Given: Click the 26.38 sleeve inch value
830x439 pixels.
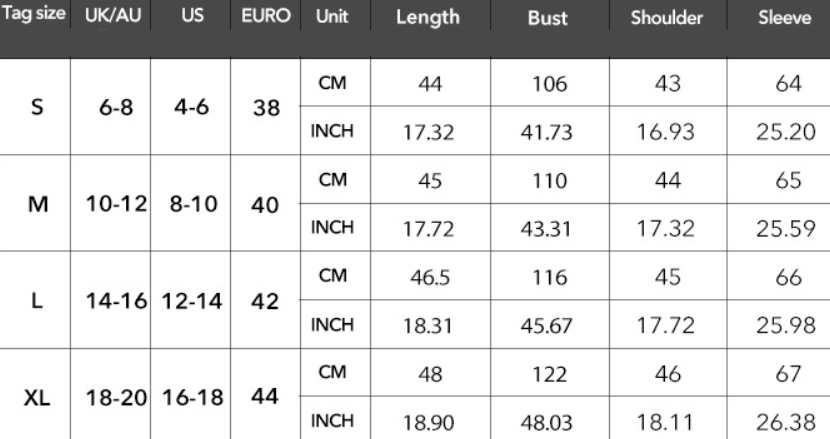Looking at the screenshot, I should pyautogui.click(x=783, y=422).
